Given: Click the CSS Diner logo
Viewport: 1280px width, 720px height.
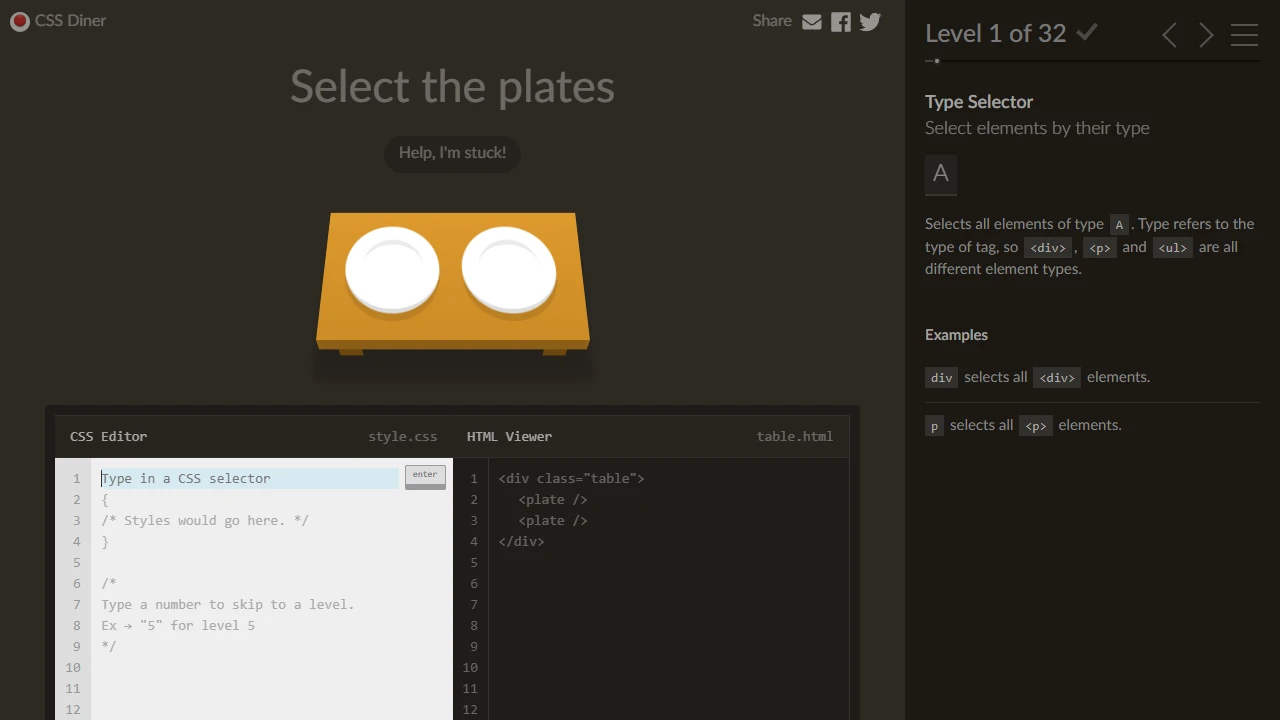Looking at the screenshot, I should pos(57,21).
